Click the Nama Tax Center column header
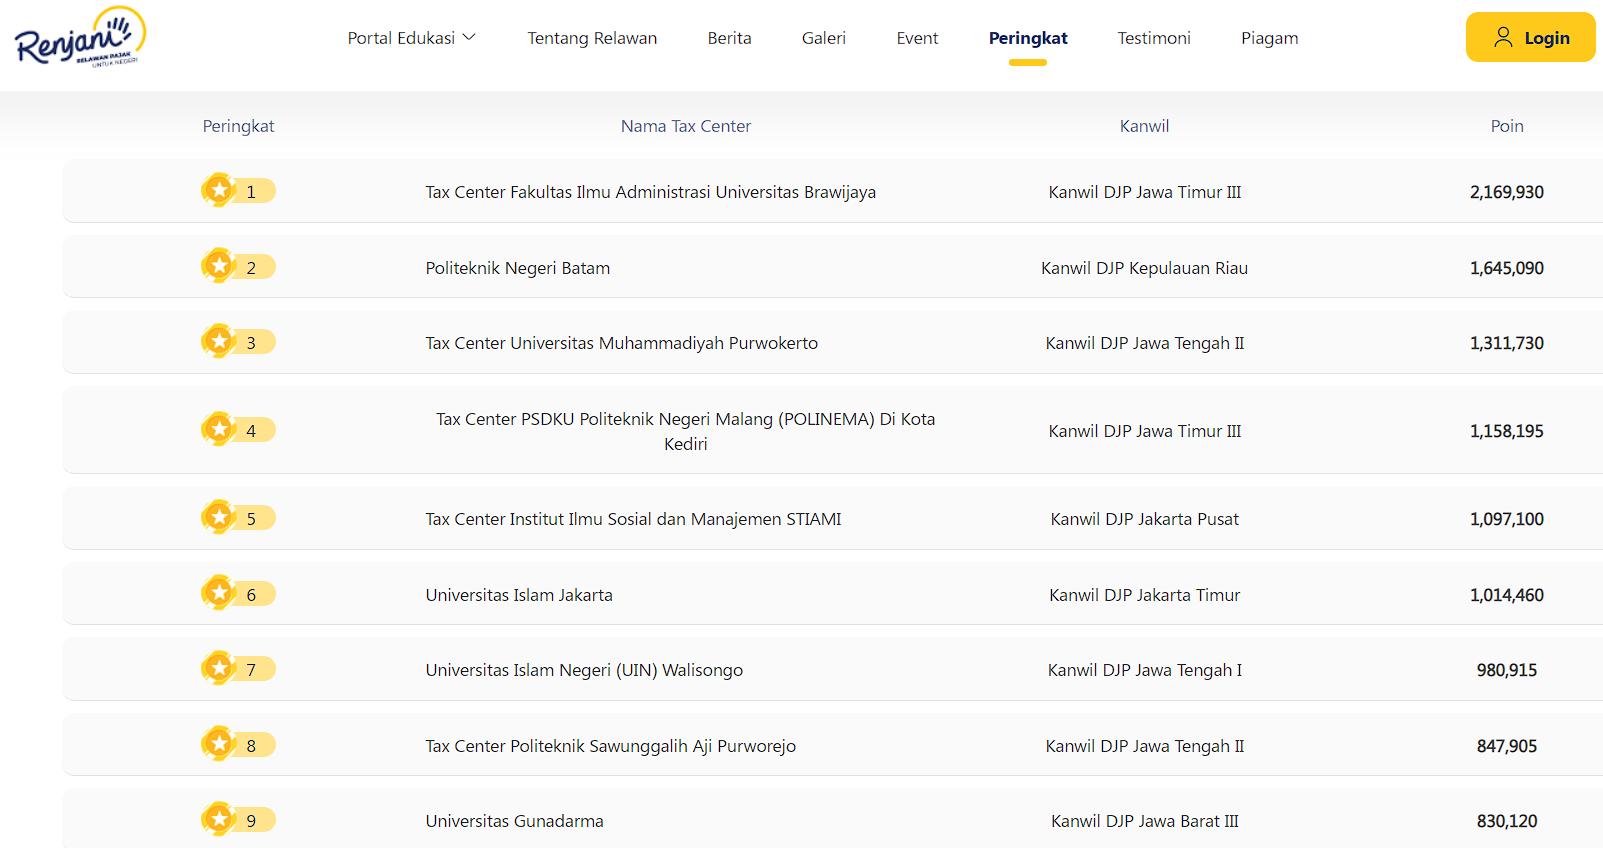 coord(686,126)
